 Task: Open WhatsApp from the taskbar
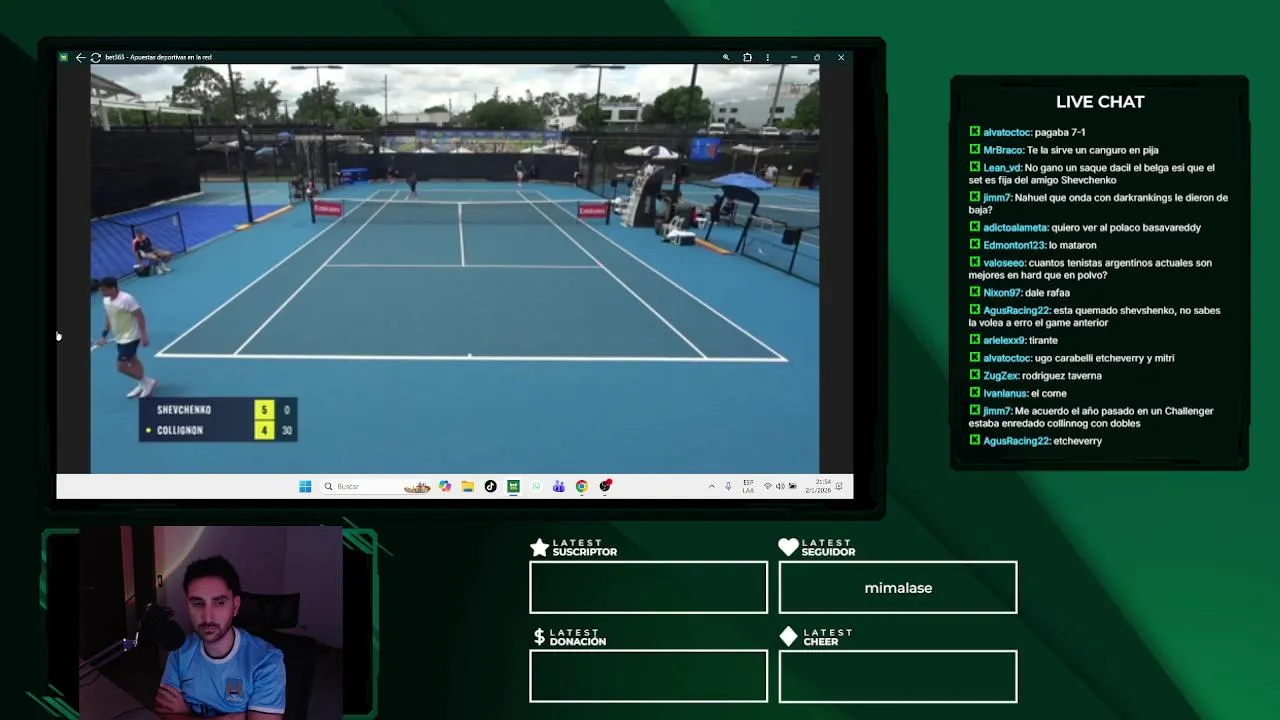536,486
